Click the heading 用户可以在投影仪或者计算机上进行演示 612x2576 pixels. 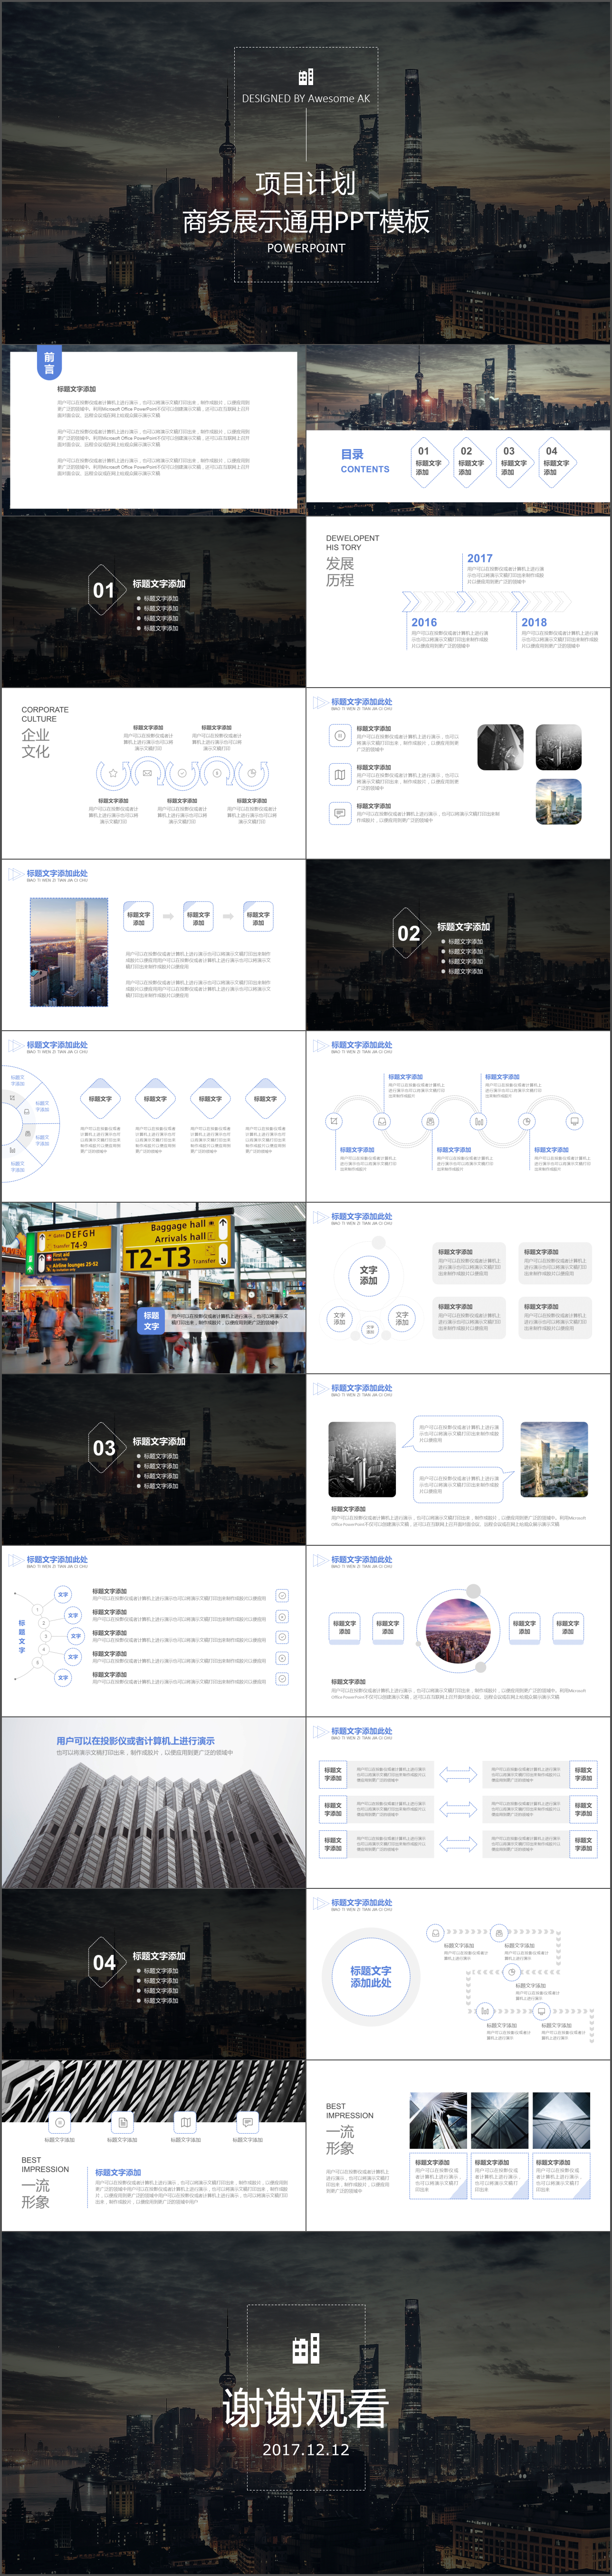135,1741
